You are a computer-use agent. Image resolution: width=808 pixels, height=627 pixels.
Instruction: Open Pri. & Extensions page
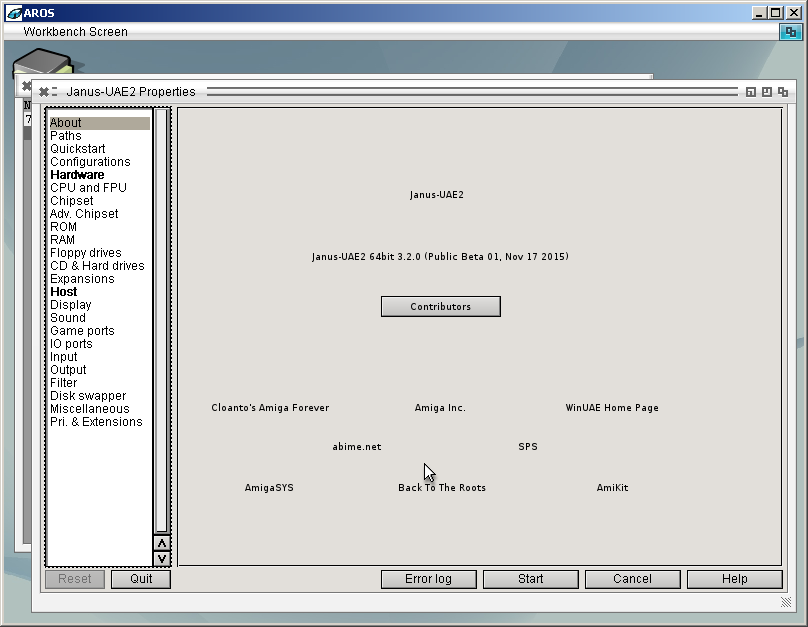[x=99, y=422]
